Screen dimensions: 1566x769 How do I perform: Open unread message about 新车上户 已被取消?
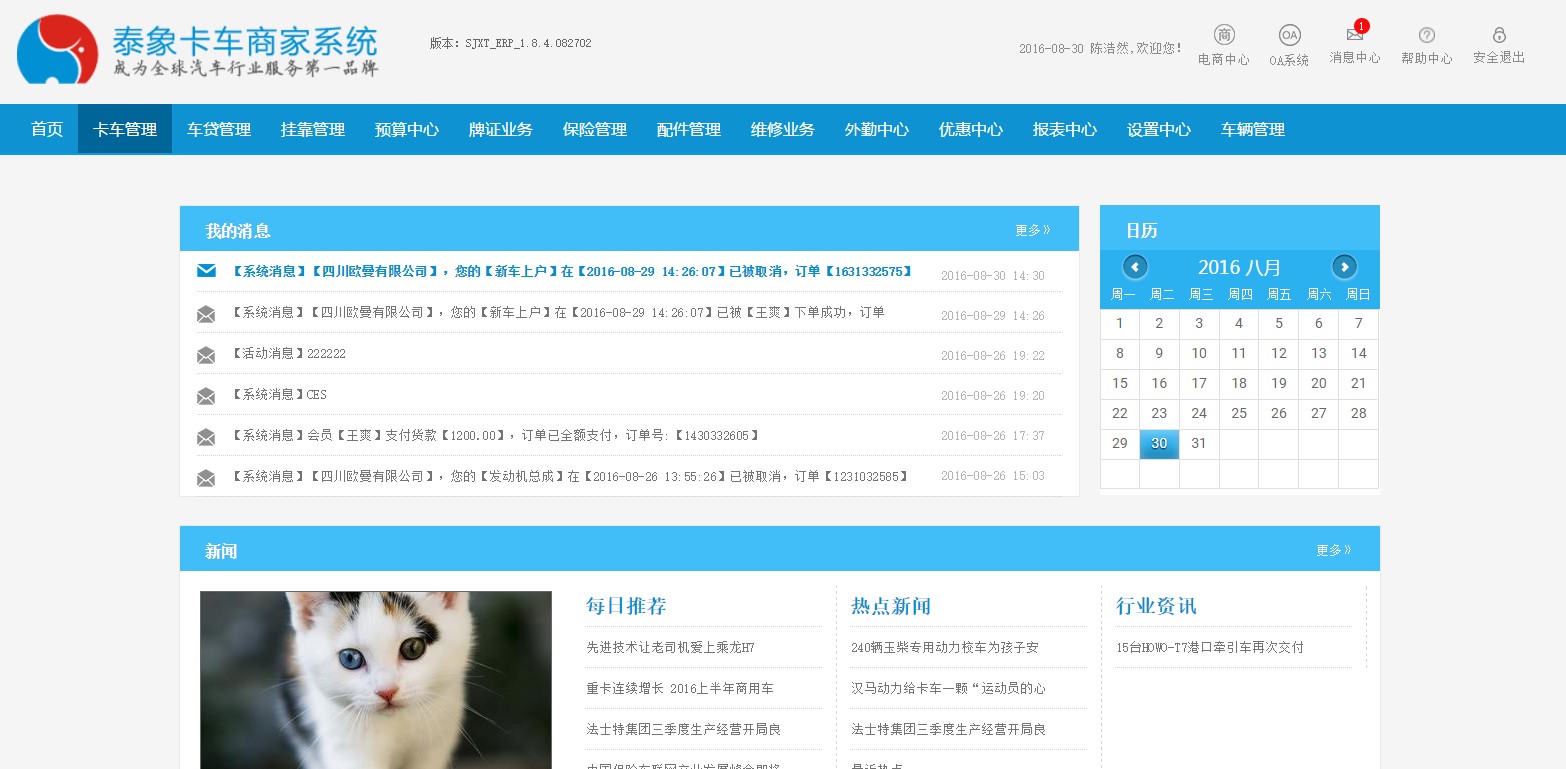pyautogui.click(x=573, y=271)
